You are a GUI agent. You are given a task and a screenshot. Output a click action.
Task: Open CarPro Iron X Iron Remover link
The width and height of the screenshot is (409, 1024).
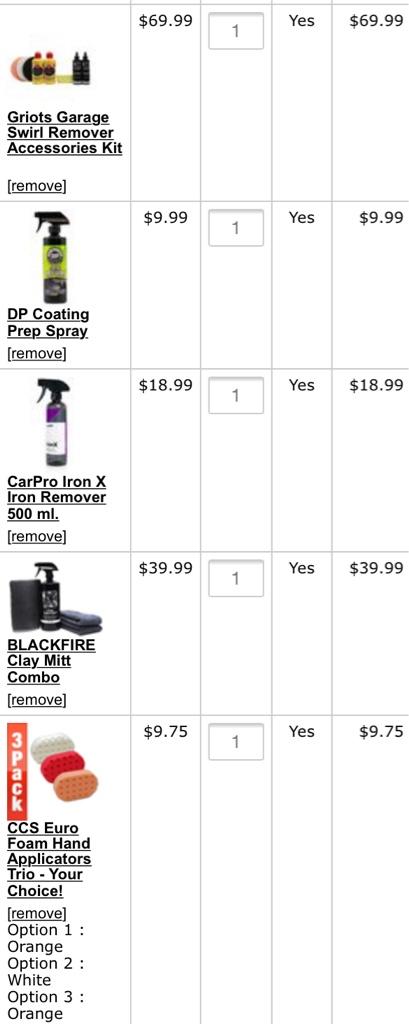click(x=57, y=498)
